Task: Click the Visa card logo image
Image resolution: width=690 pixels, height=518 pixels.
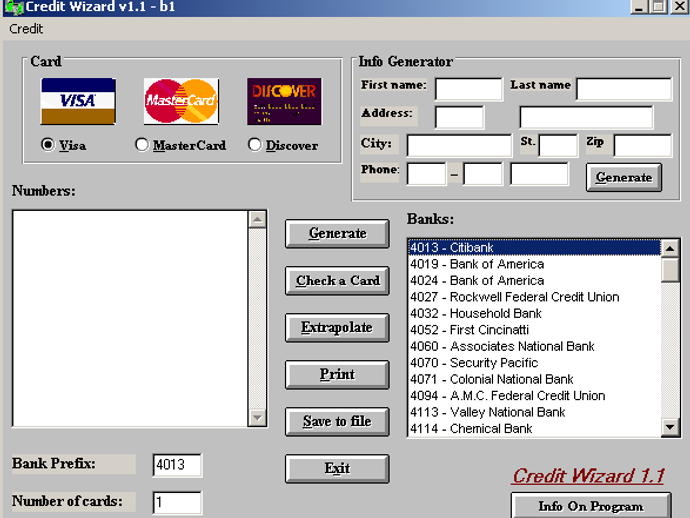Action: click(x=78, y=101)
